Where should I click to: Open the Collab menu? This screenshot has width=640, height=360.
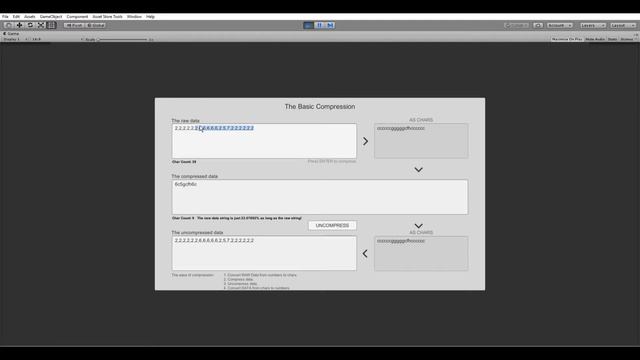[x=516, y=25]
